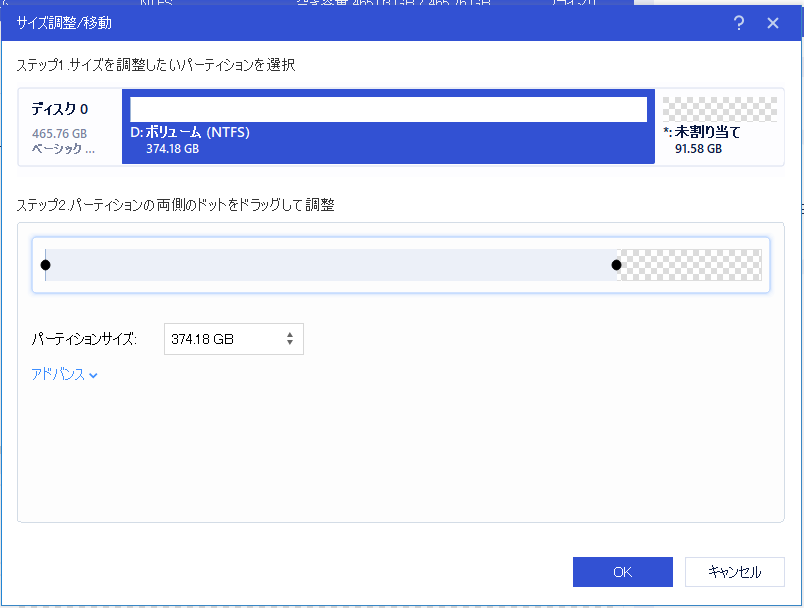The width and height of the screenshot is (804, 608).
Task: Click the checkered area of the resize bar
Action: tap(690, 264)
